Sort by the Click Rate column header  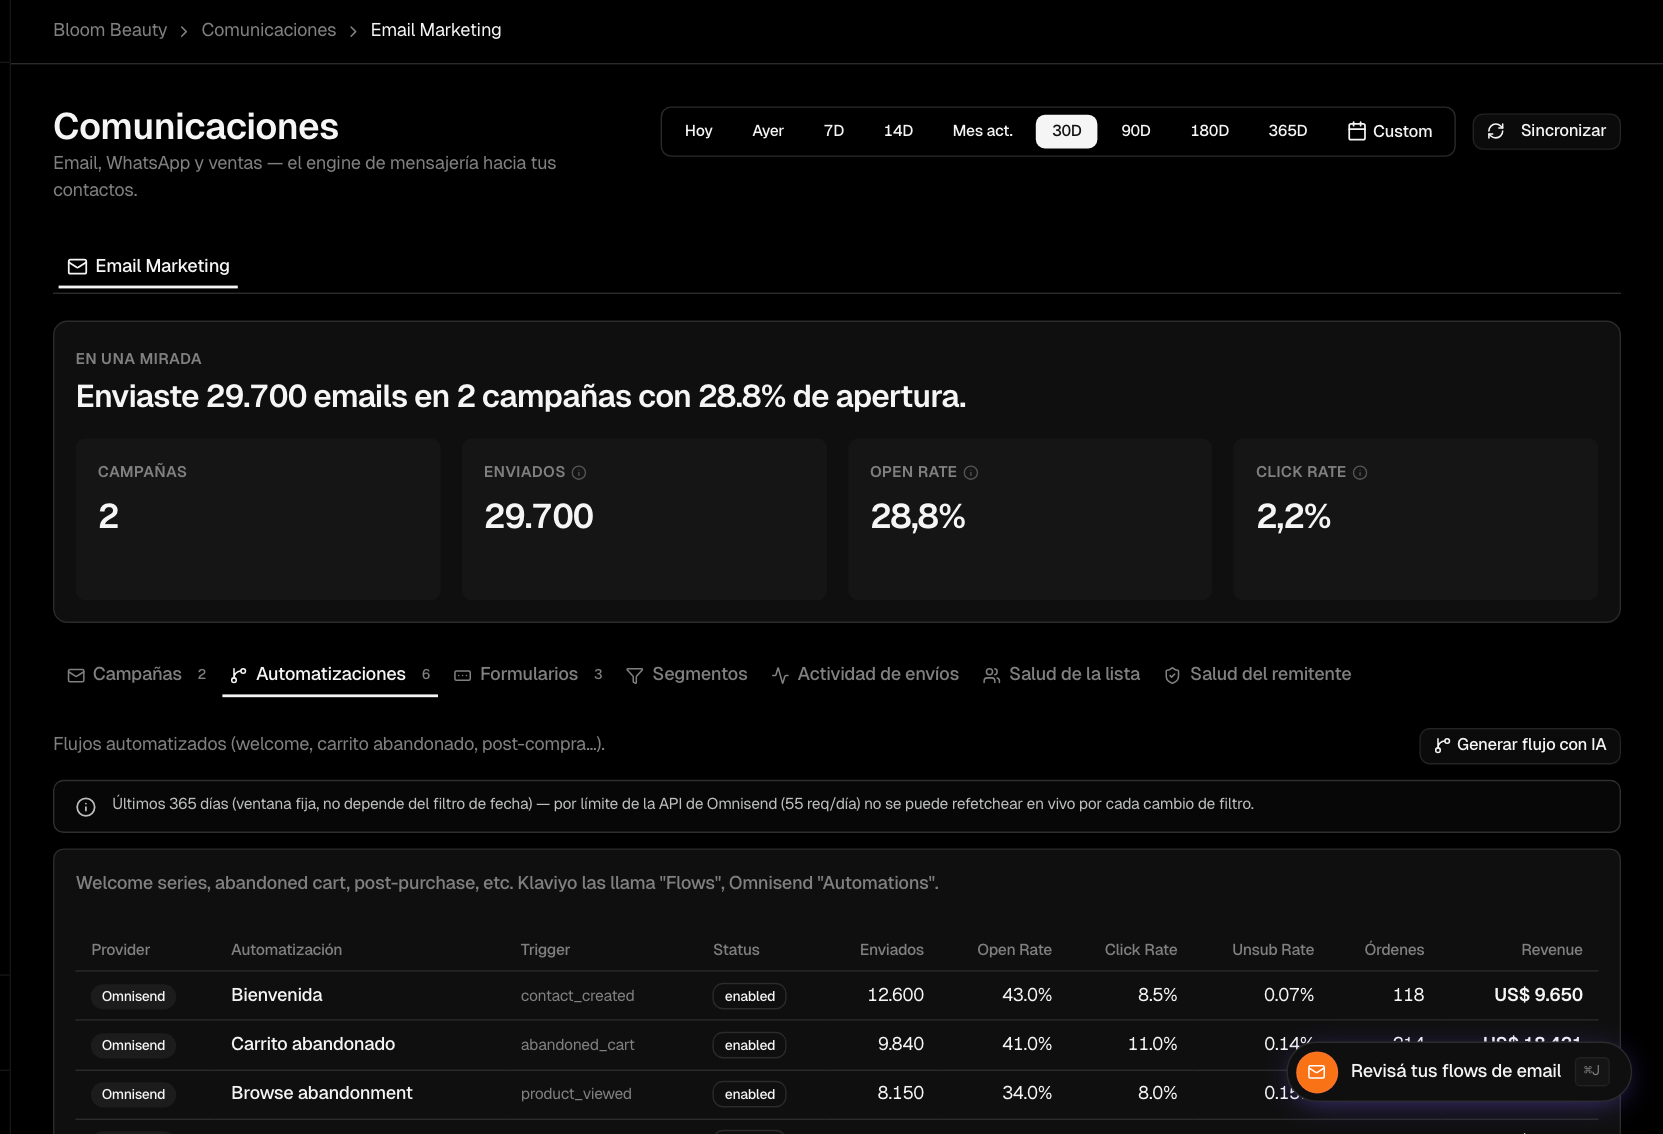tap(1141, 950)
